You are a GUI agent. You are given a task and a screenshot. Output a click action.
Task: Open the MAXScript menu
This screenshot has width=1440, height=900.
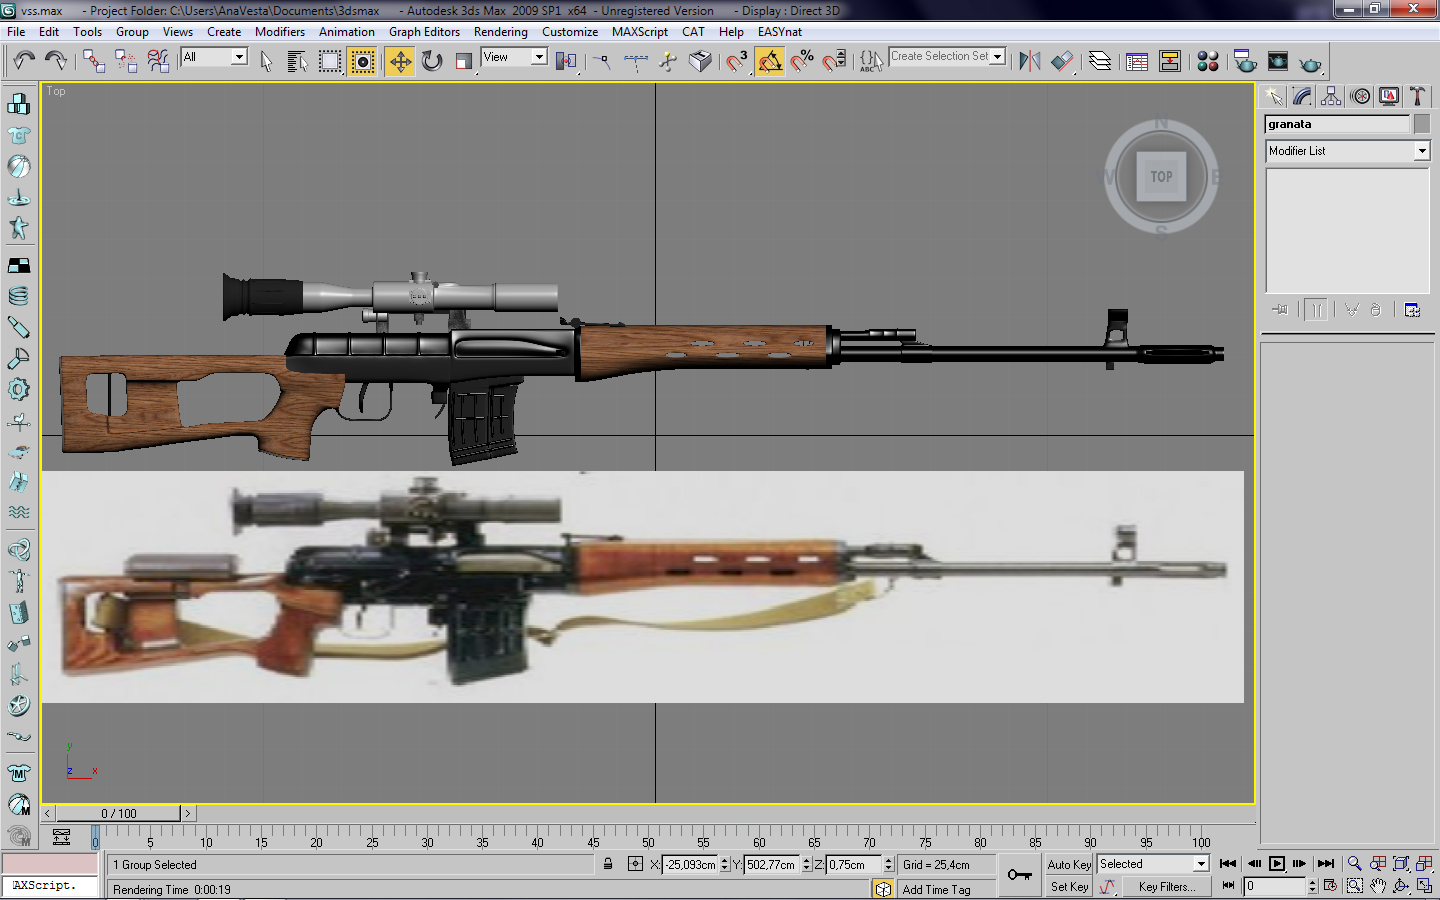coord(640,32)
